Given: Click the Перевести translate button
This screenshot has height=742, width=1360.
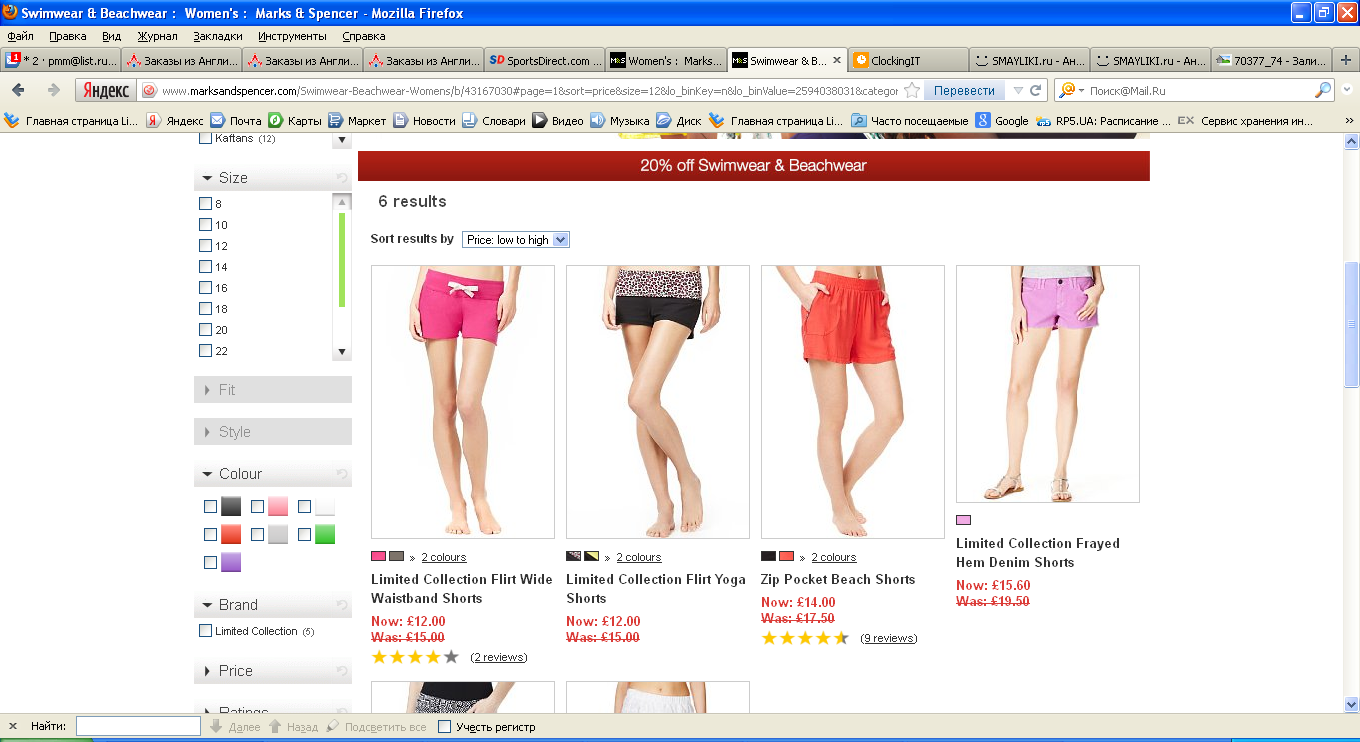Looking at the screenshot, I should [964, 90].
